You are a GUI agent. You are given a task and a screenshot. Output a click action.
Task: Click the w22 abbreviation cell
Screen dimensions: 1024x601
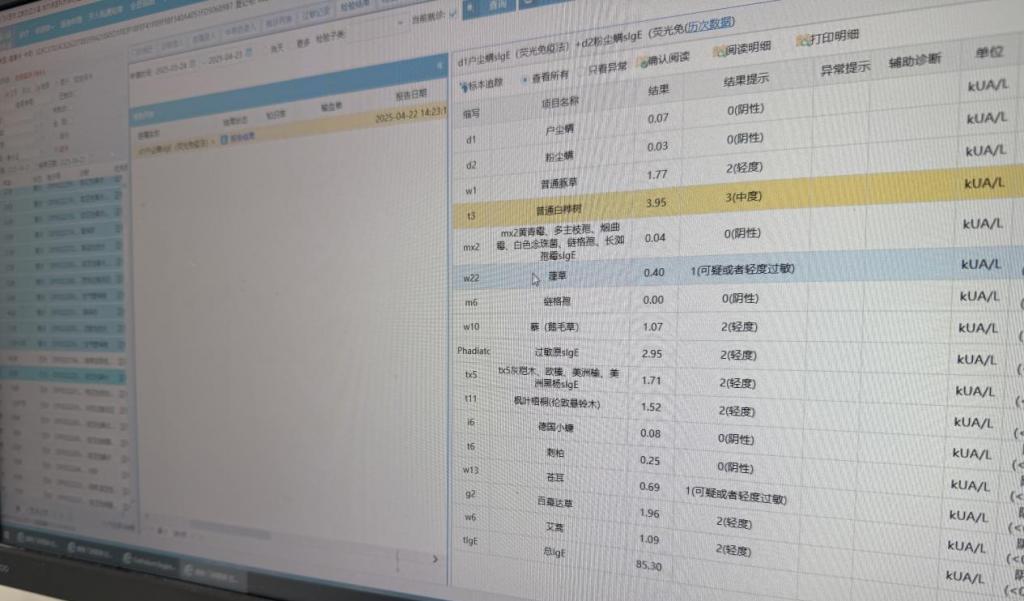click(x=471, y=278)
